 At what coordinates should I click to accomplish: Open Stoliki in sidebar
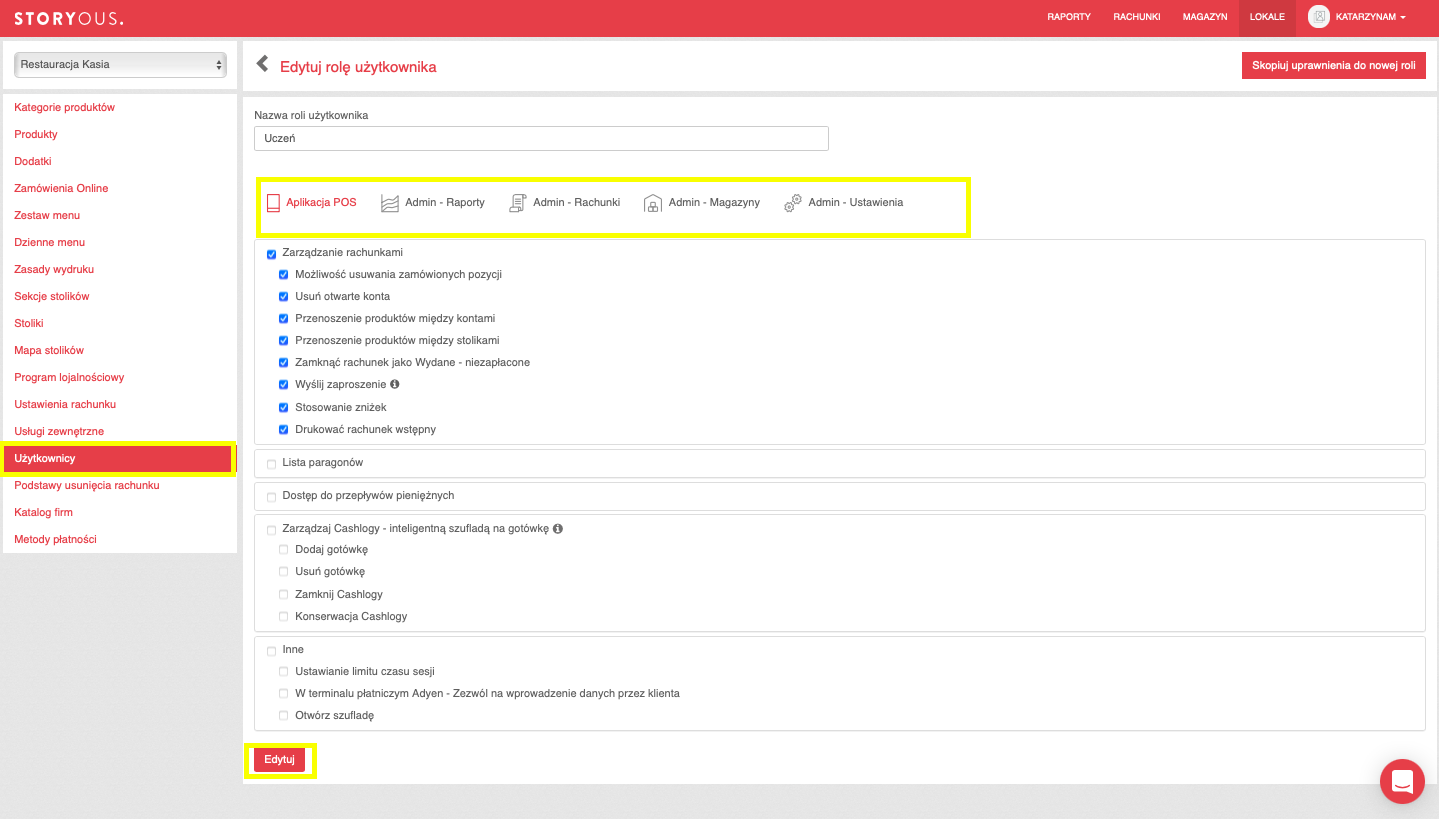29,323
